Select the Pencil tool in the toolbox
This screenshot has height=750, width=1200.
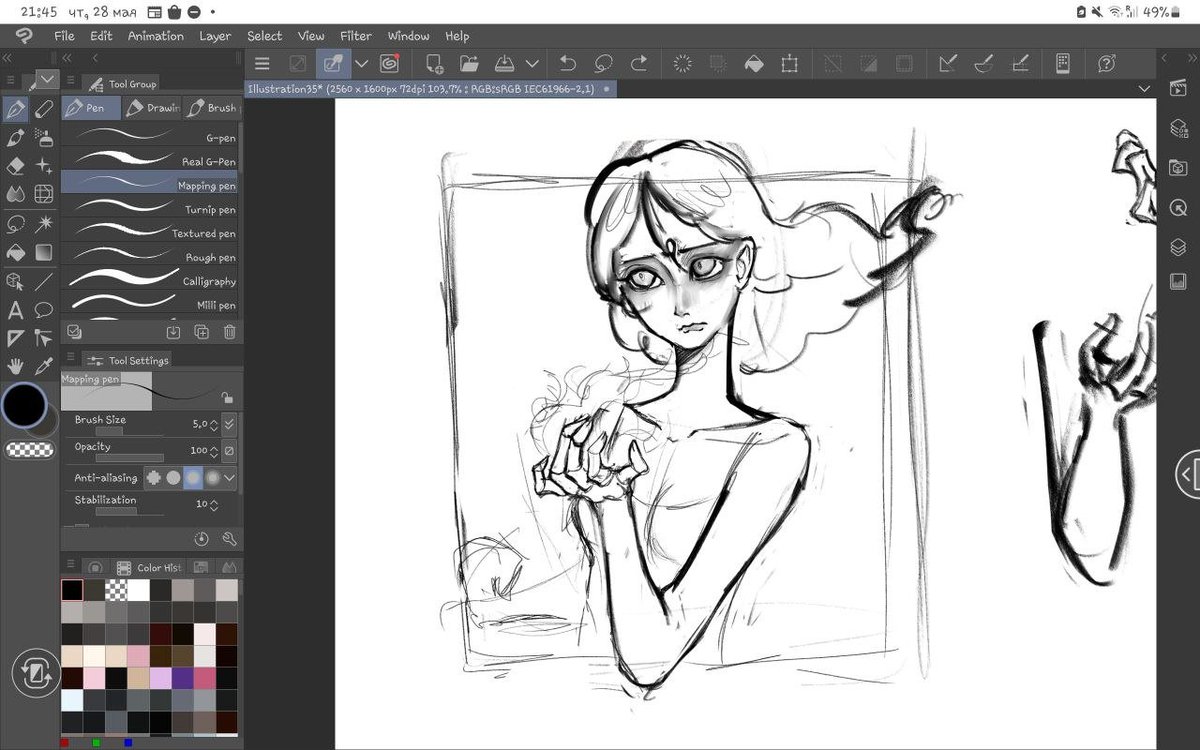[x=44, y=109]
